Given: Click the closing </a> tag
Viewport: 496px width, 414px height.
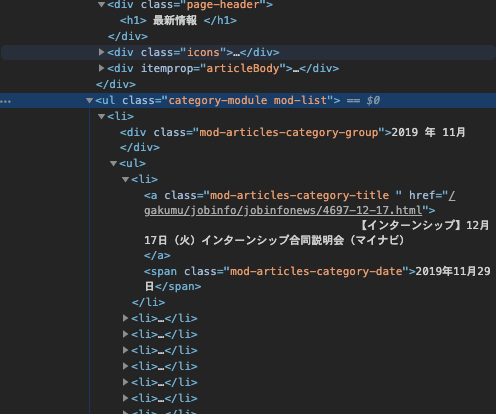Looking at the screenshot, I should coord(157,256).
